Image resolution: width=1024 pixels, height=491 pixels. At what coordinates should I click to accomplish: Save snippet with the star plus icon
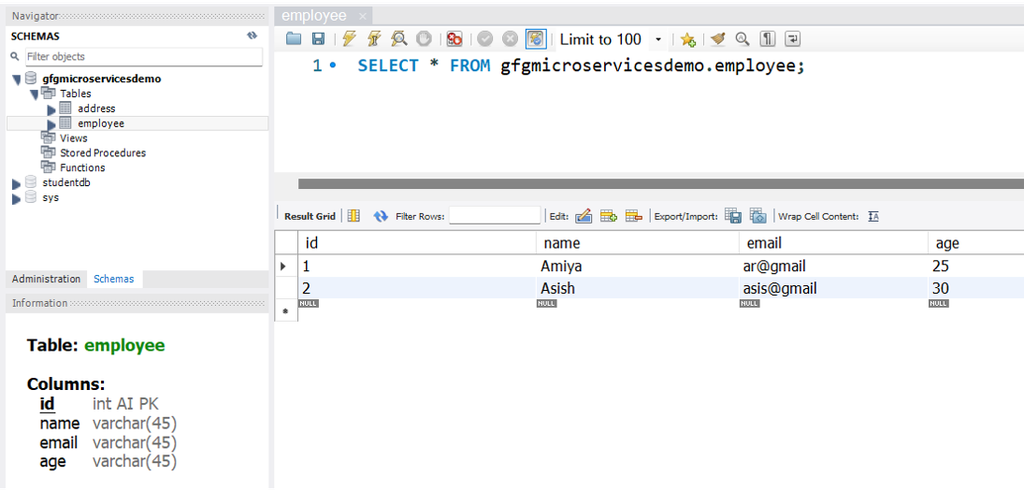[688, 40]
